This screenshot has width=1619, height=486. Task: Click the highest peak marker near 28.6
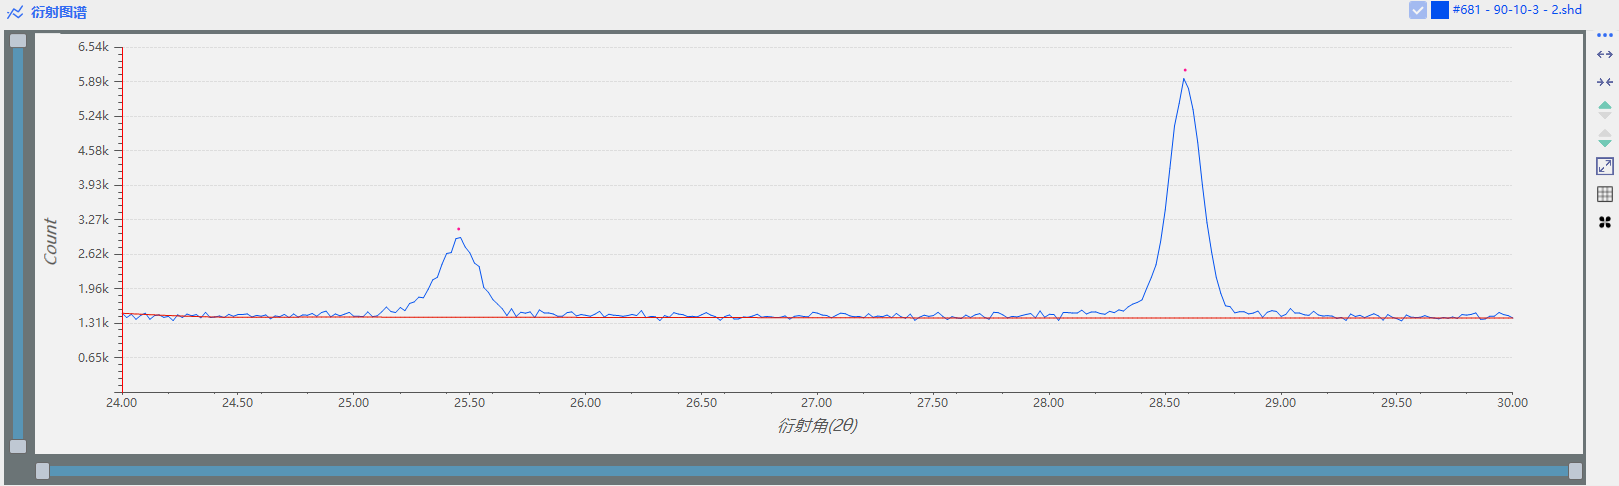[x=1185, y=71]
